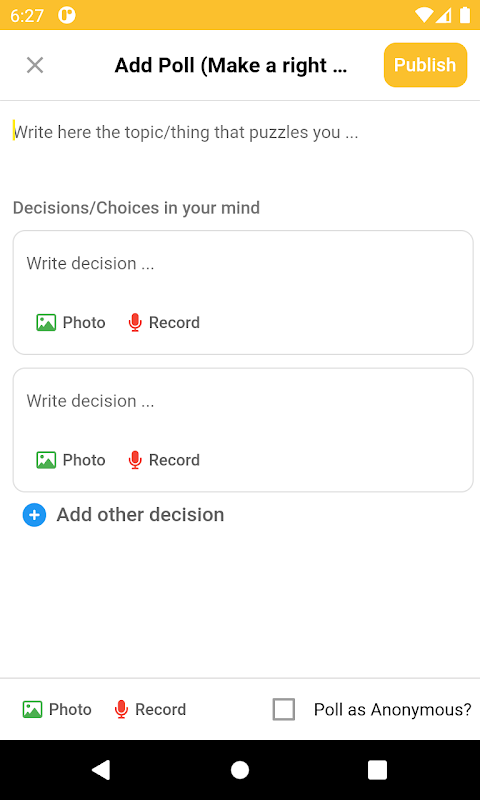The height and width of the screenshot is (800, 480).
Task: Tap Record microphone in second decision card
Action: pos(135,460)
